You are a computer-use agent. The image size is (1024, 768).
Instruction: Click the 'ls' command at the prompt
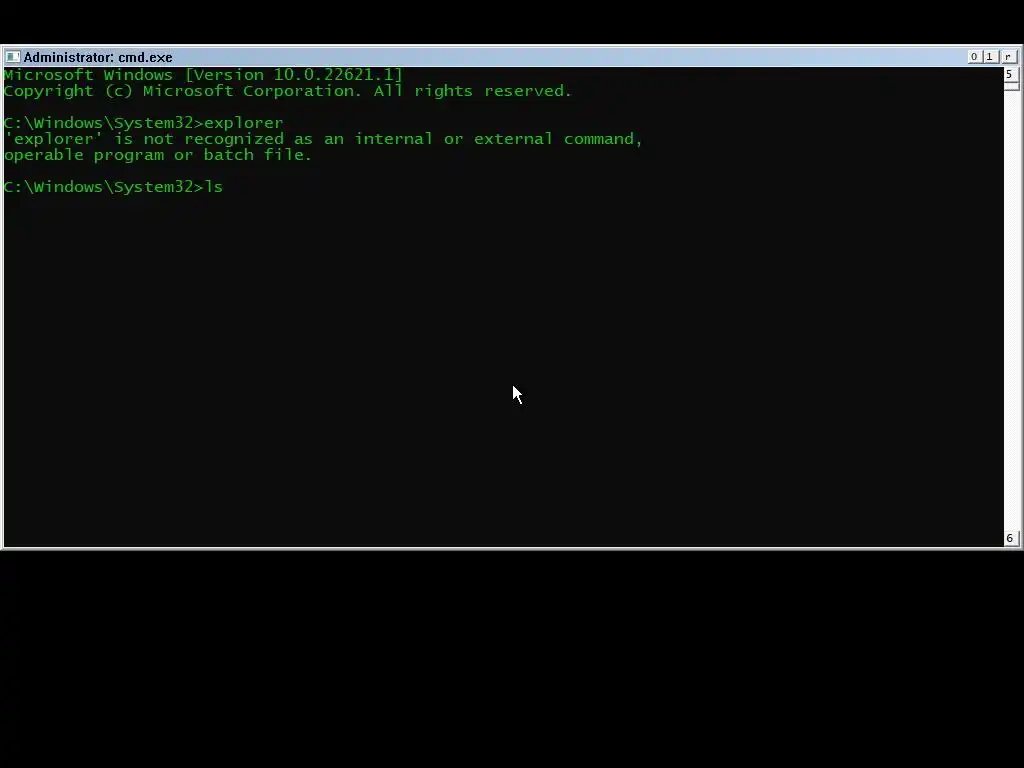[214, 187]
